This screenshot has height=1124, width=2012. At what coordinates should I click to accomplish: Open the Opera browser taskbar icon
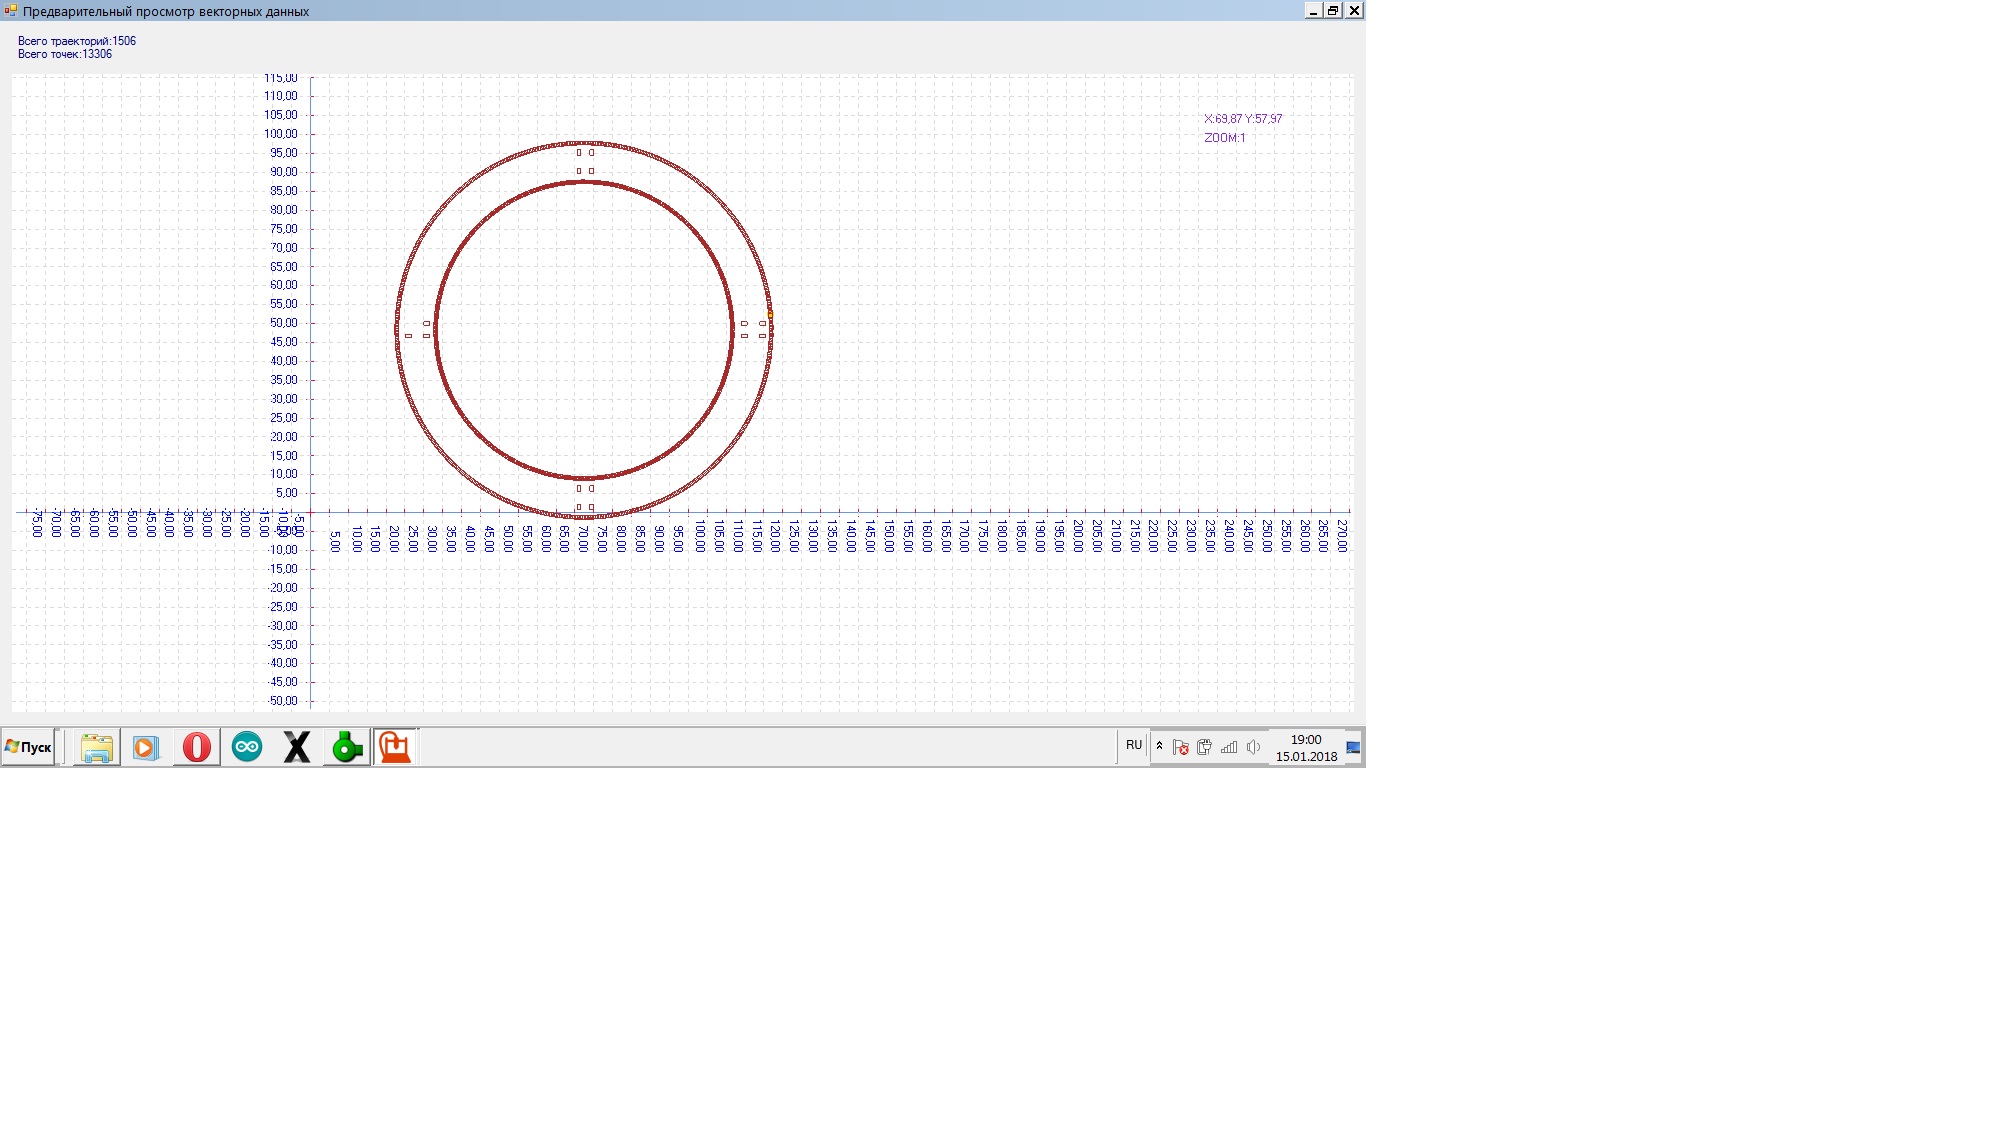click(x=197, y=747)
